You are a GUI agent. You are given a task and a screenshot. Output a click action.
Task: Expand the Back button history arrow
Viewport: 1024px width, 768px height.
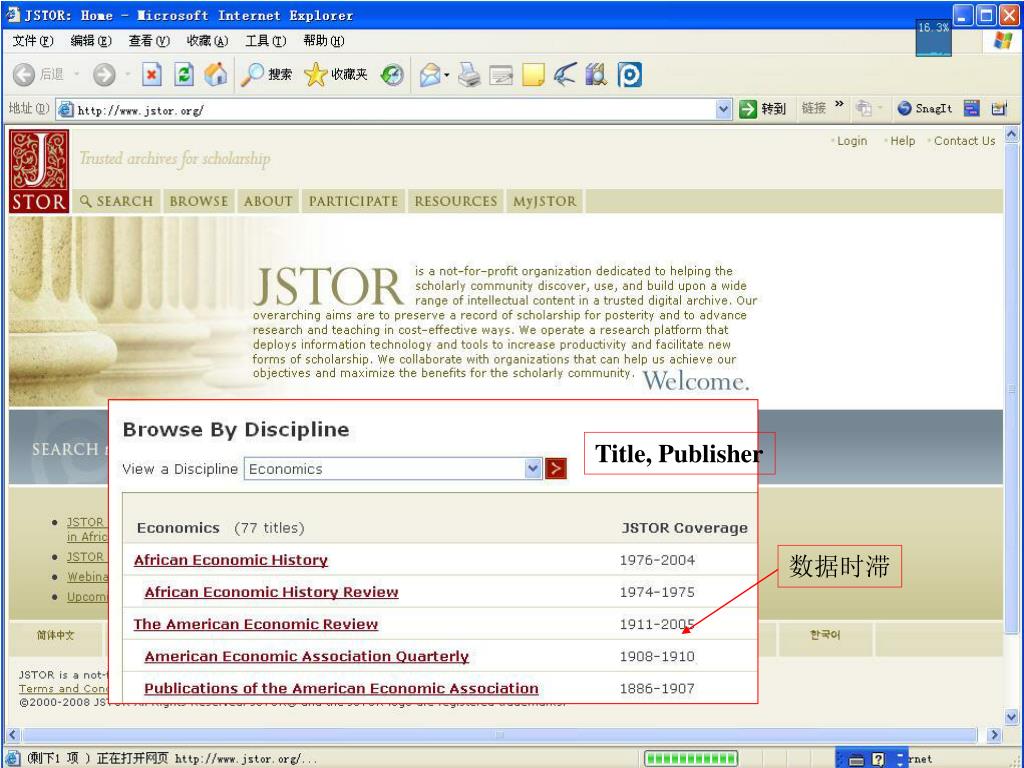point(76,74)
